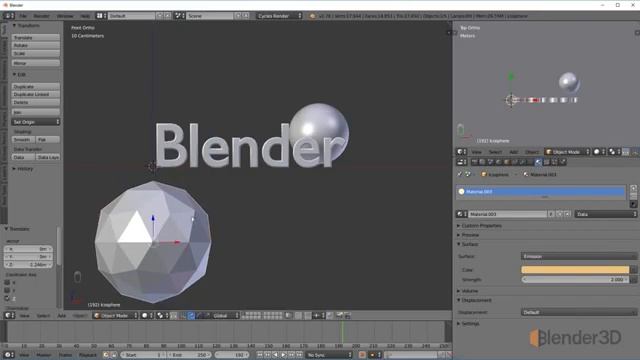Open the scene browser icon beside Scene
The image size is (640, 360).
click(x=179, y=16)
